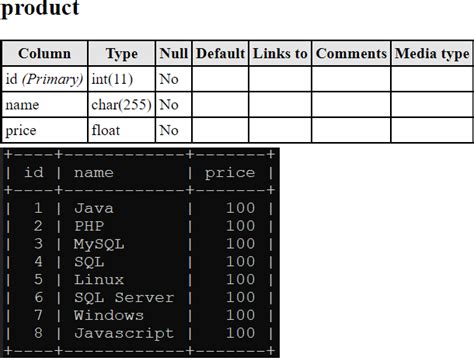Image resolution: width=474 pixels, height=361 pixels.
Task: Click the Type header cell
Action: point(122,53)
